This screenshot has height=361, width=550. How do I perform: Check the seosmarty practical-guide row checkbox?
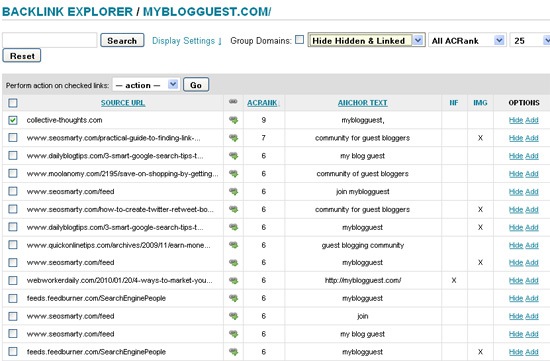13,138
